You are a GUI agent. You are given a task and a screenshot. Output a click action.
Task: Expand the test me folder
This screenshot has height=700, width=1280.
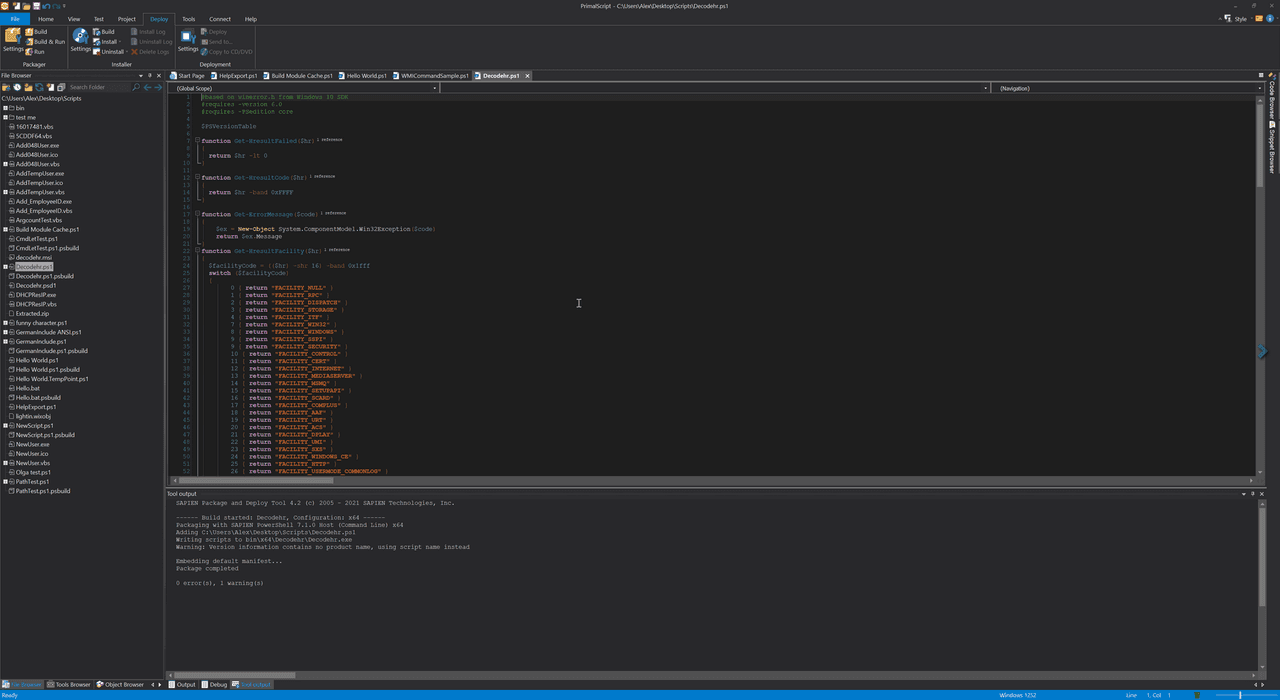click(x=5, y=117)
